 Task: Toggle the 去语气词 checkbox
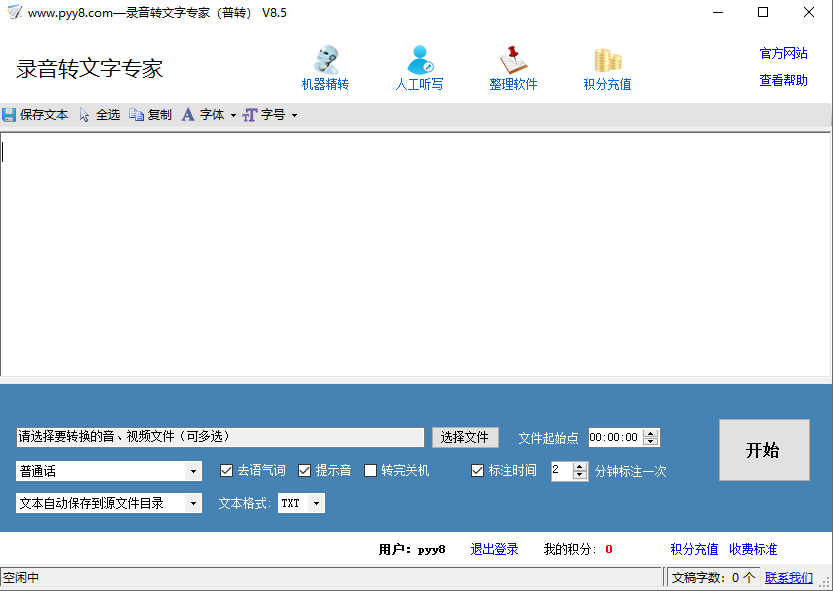pyautogui.click(x=226, y=470)
